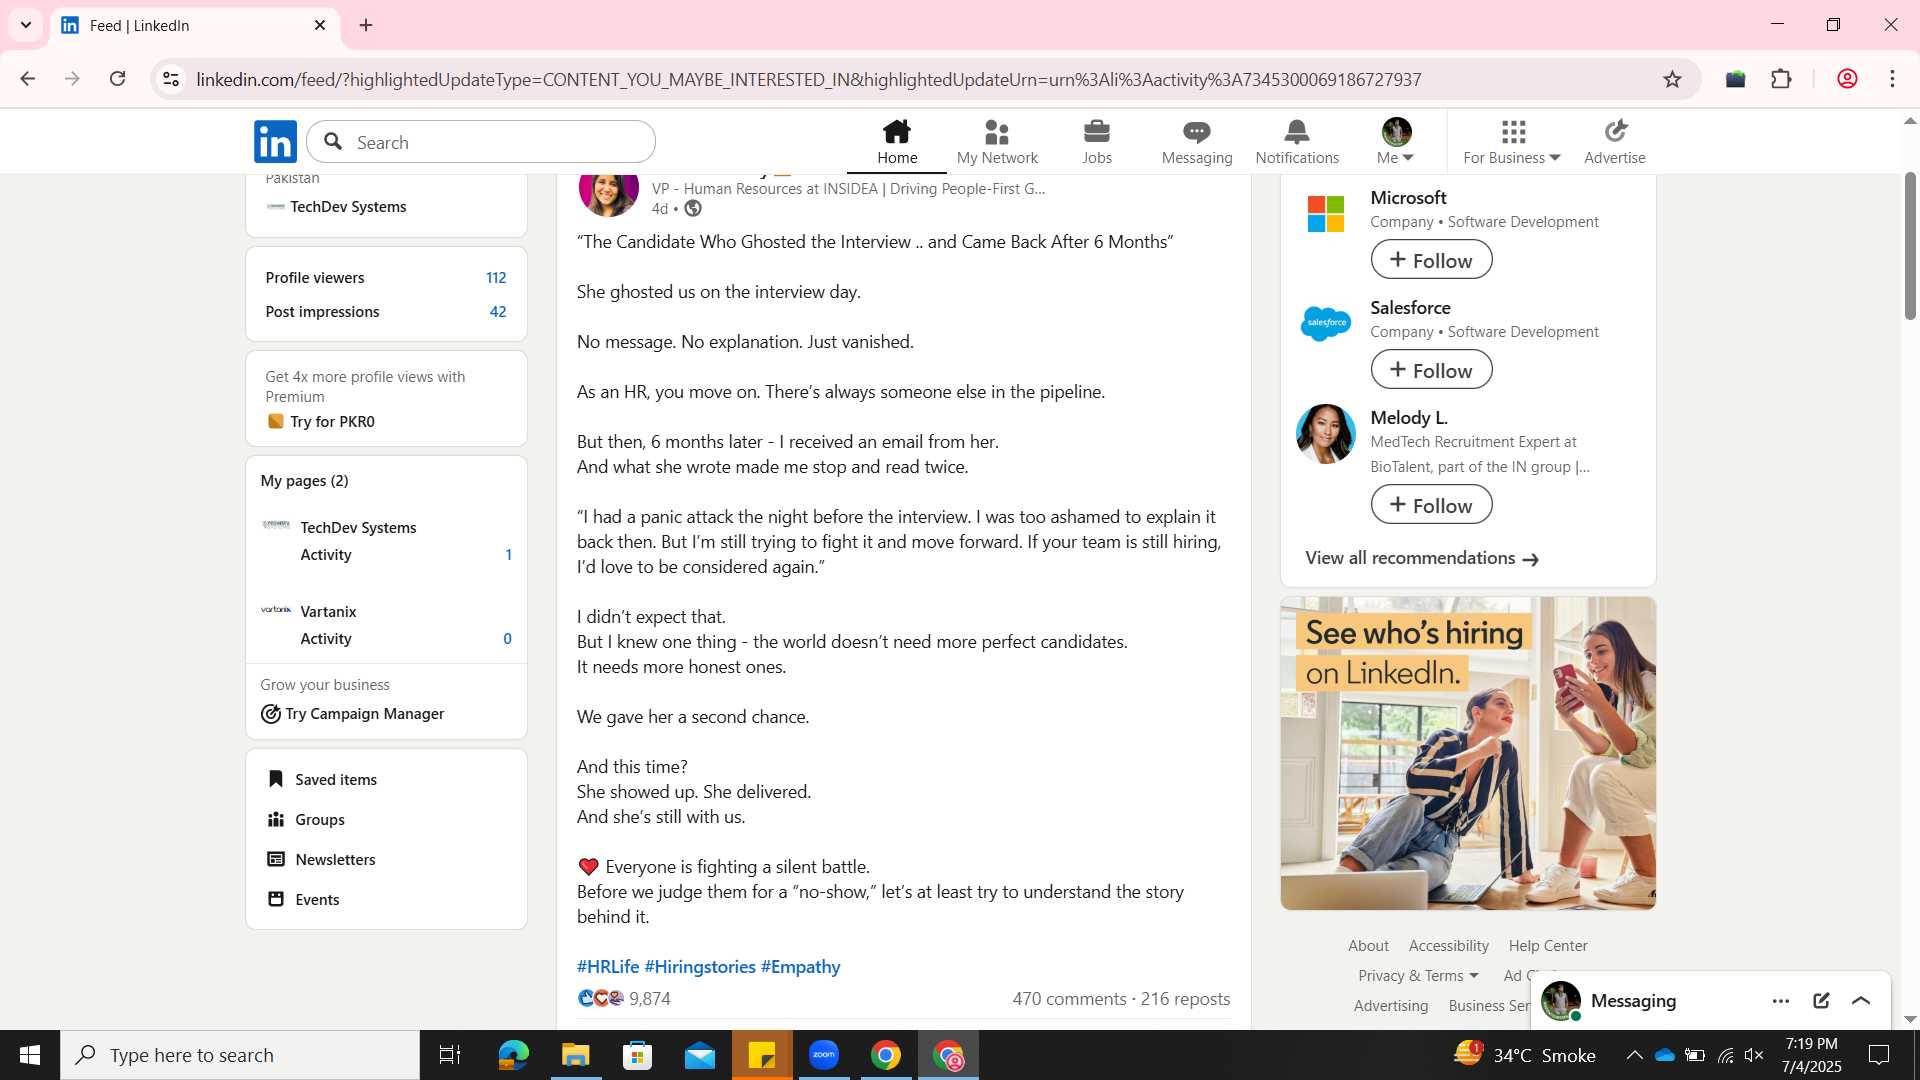Open the Advertise link
This screenshot has height=1080, width=1920.
[x=1615, y=142]
